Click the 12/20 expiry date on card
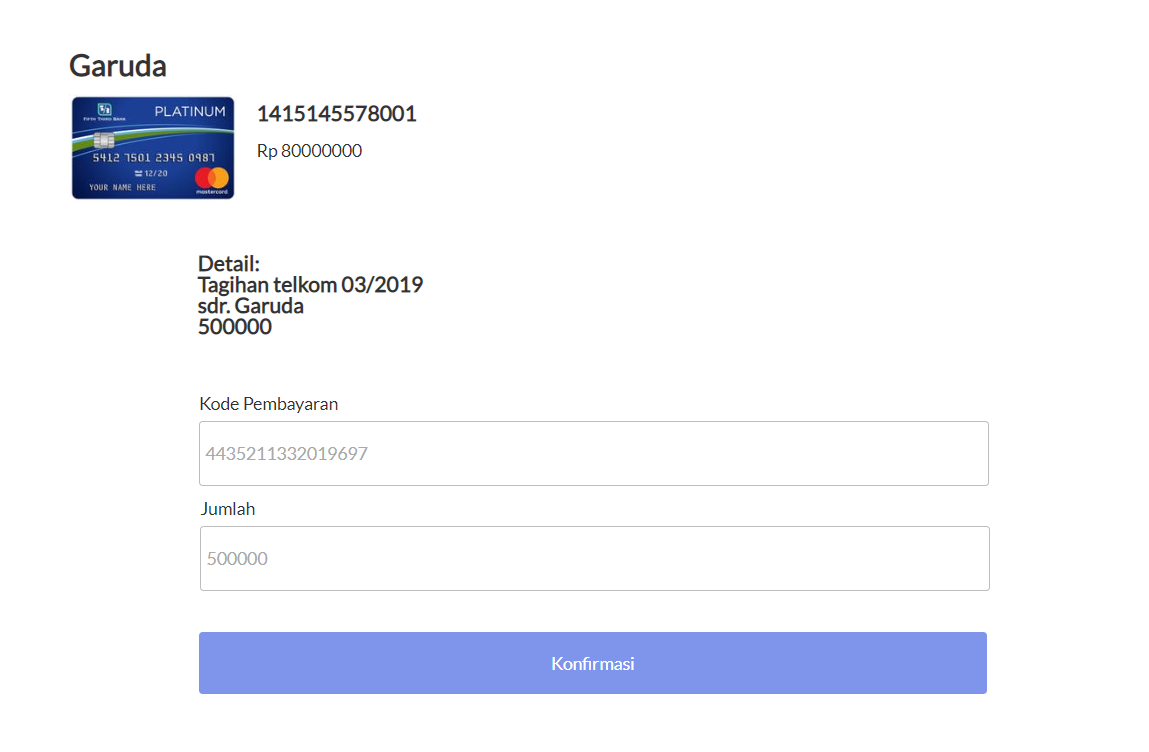 152,174
